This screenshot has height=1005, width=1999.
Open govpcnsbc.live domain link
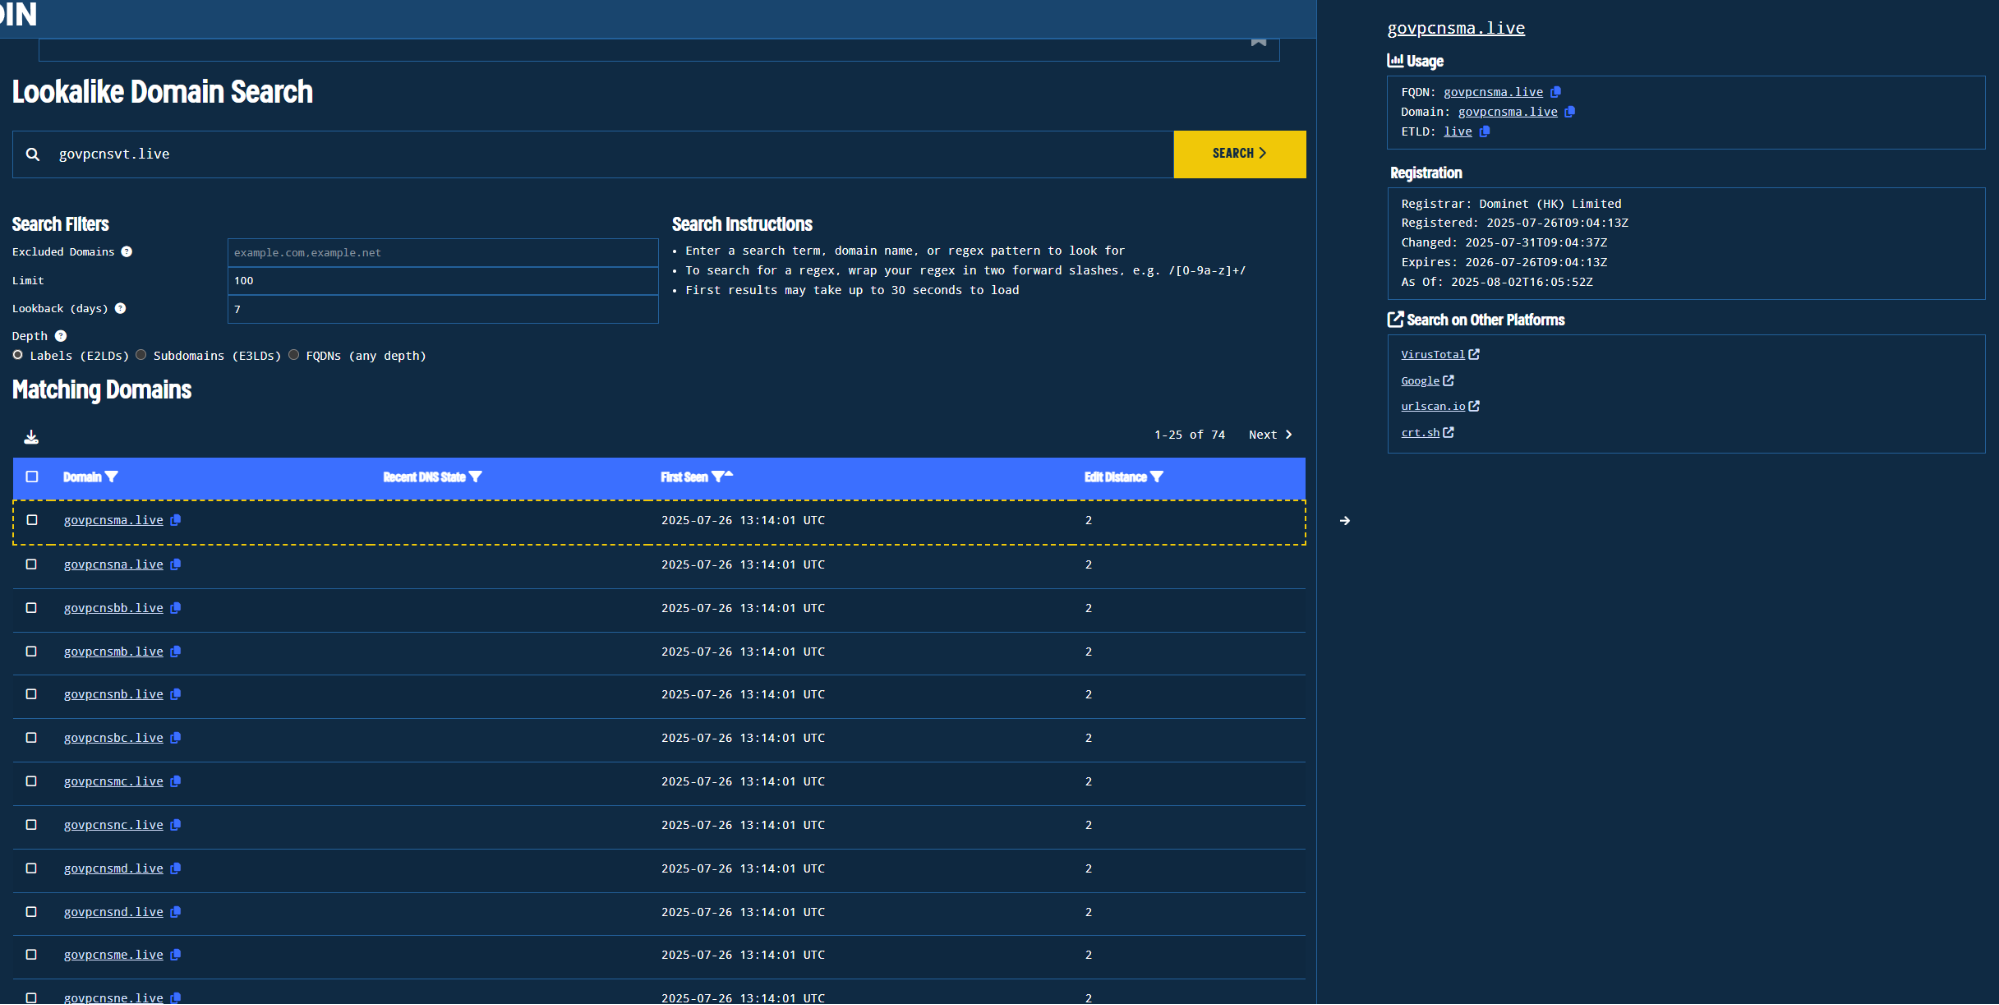pyautogui.click(x=113, y=738)
